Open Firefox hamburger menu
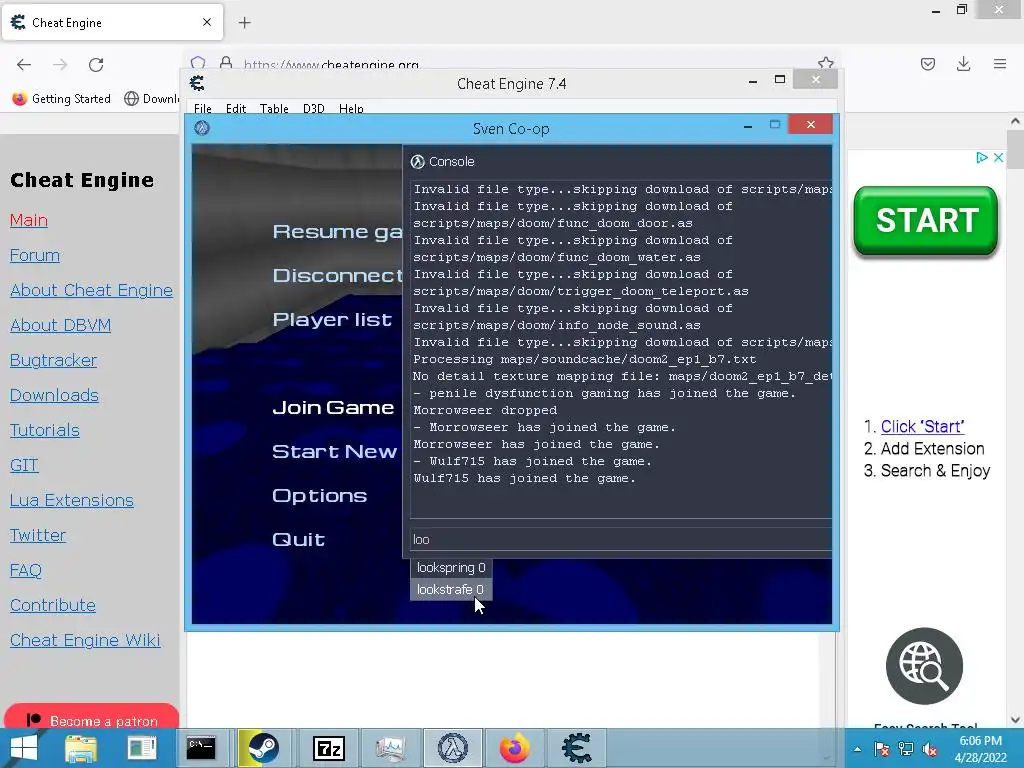This screenshot has height=768, width=1024. (x=1000, y=64)
